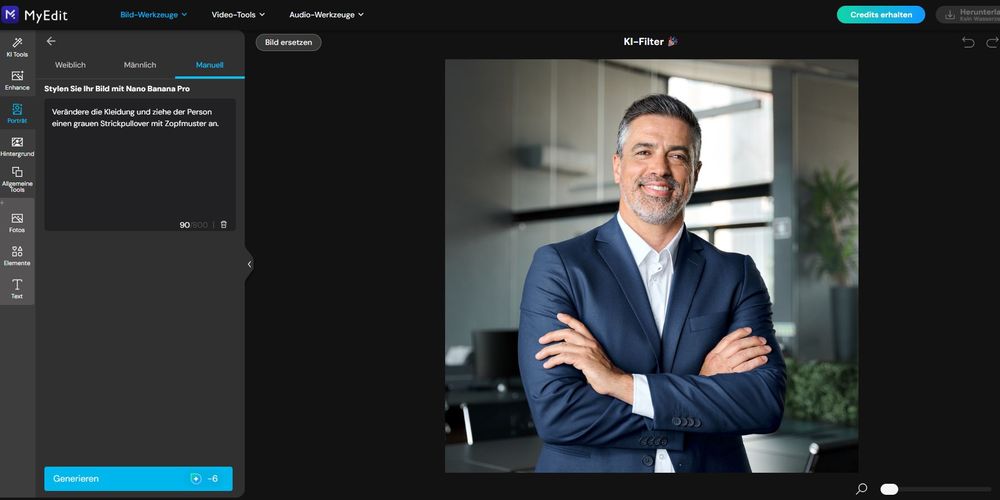Click the Herunterladen button
The width and height of the screenshot is (1000, 500).
(x=967, y=15)
